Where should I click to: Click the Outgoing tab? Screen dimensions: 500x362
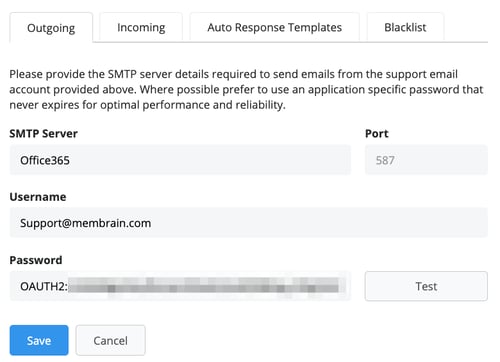point(51,28)
